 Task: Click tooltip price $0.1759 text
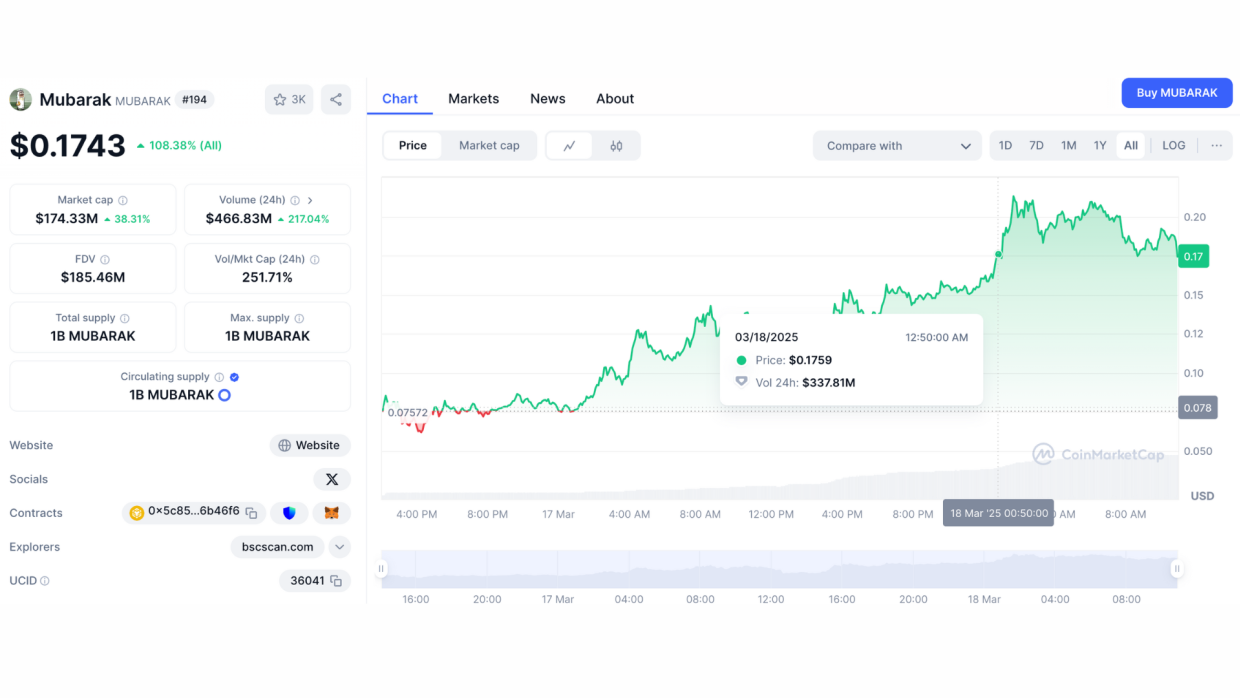click(x=810, y=360)
